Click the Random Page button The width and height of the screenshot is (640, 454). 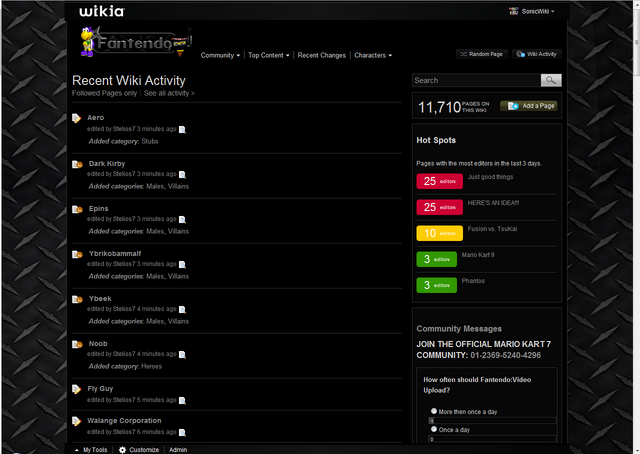click(x=482, y=54)
